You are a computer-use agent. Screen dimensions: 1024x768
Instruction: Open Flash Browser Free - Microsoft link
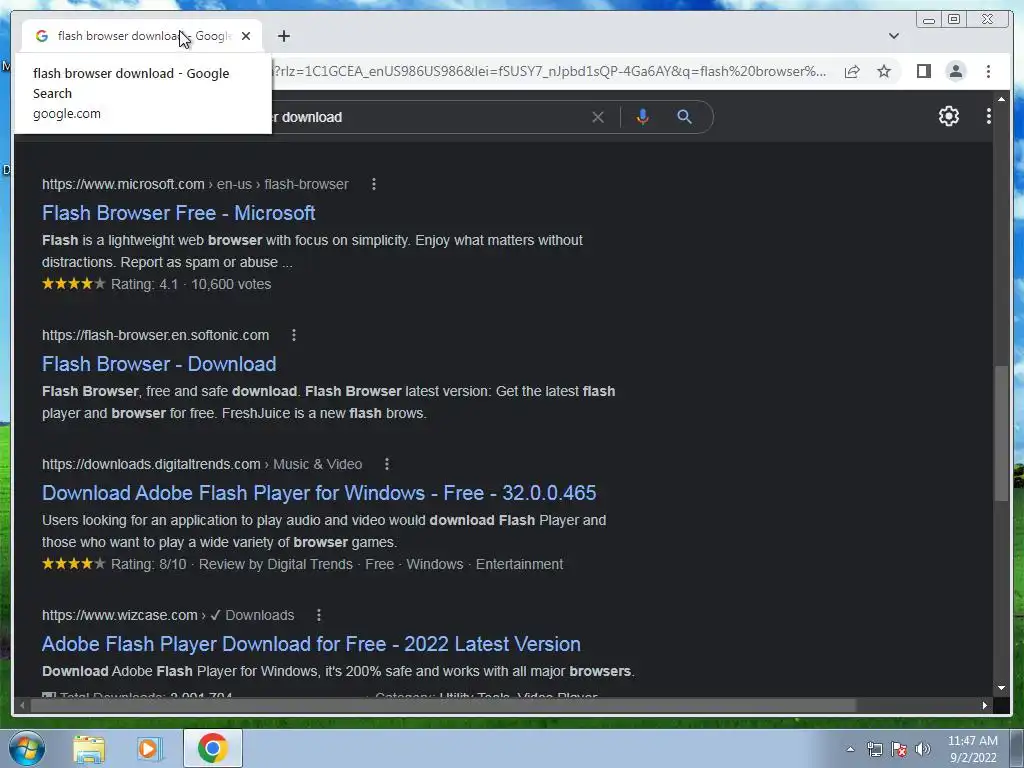(178, 213)
